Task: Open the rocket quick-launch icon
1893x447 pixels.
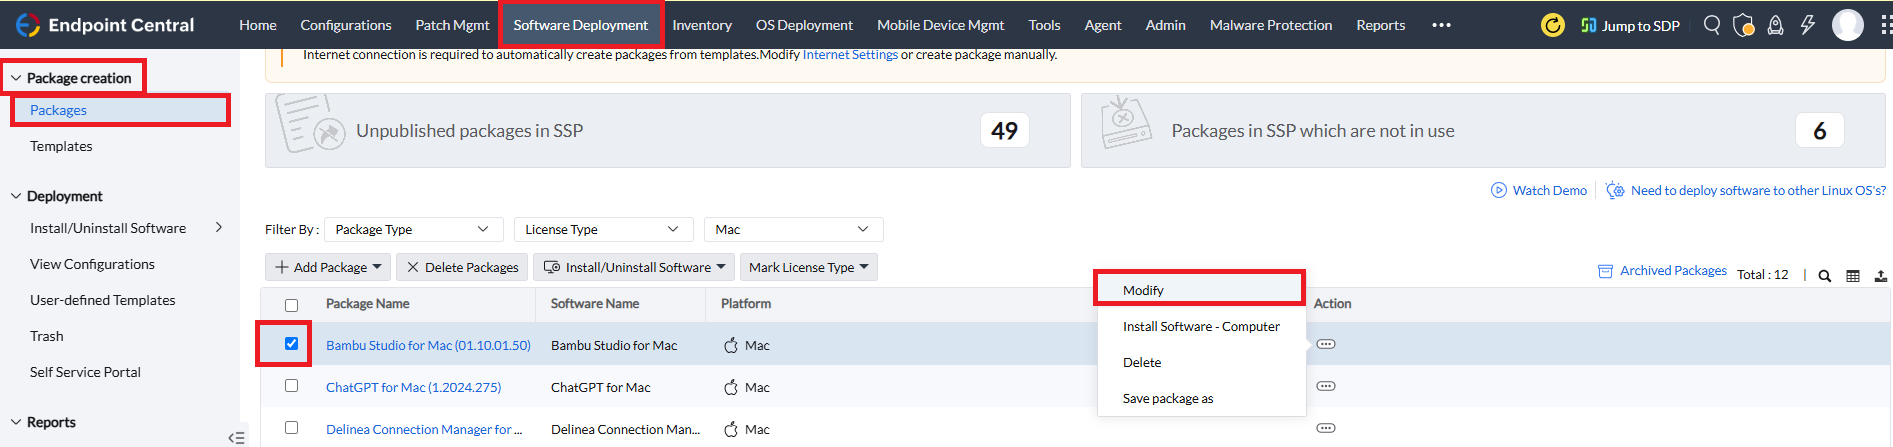Action: point(1775,25)
